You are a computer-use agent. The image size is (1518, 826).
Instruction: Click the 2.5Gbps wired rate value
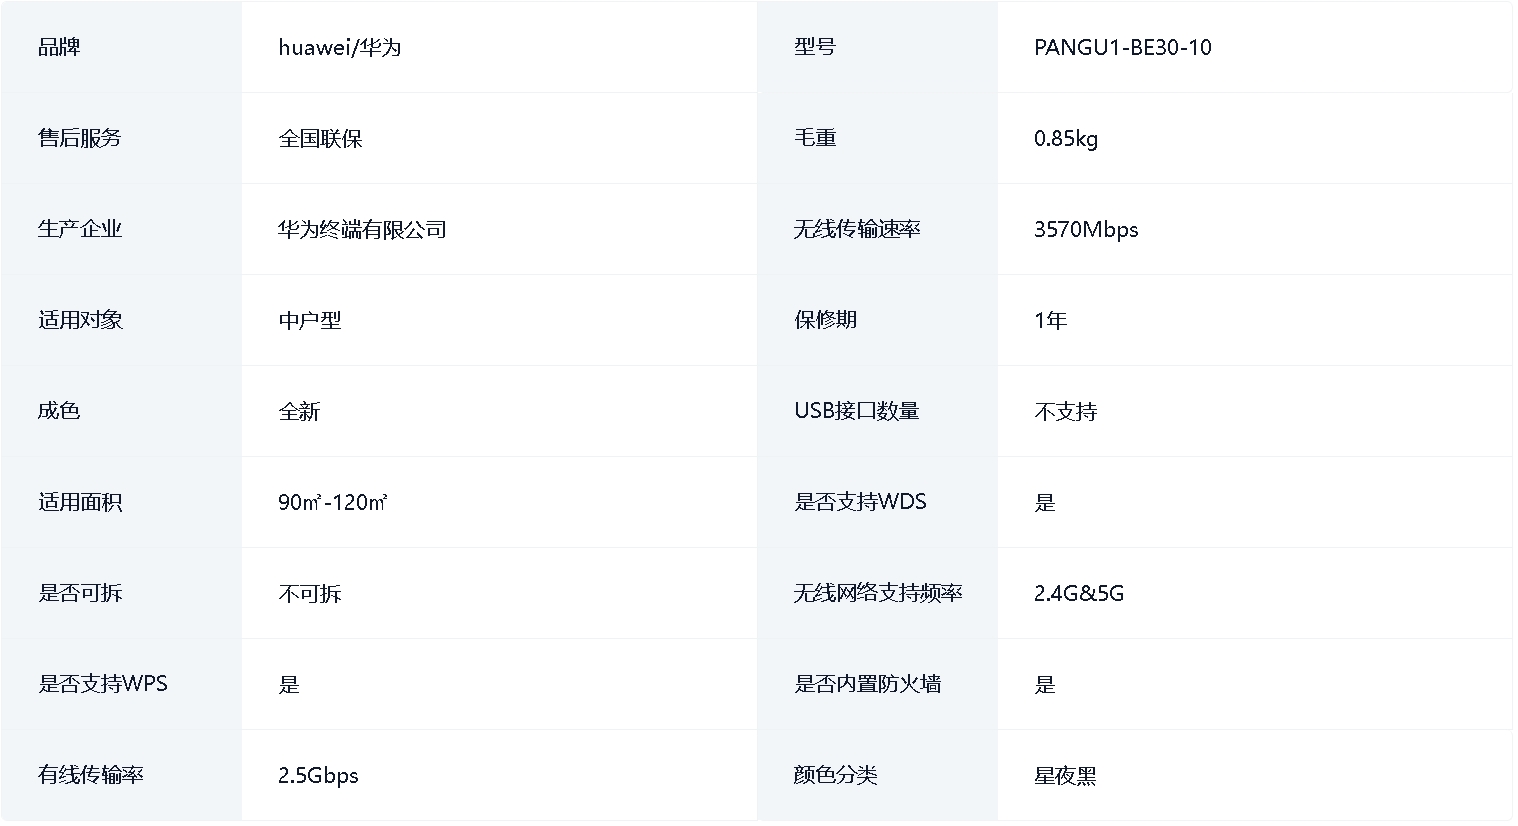tap(318, 776)
